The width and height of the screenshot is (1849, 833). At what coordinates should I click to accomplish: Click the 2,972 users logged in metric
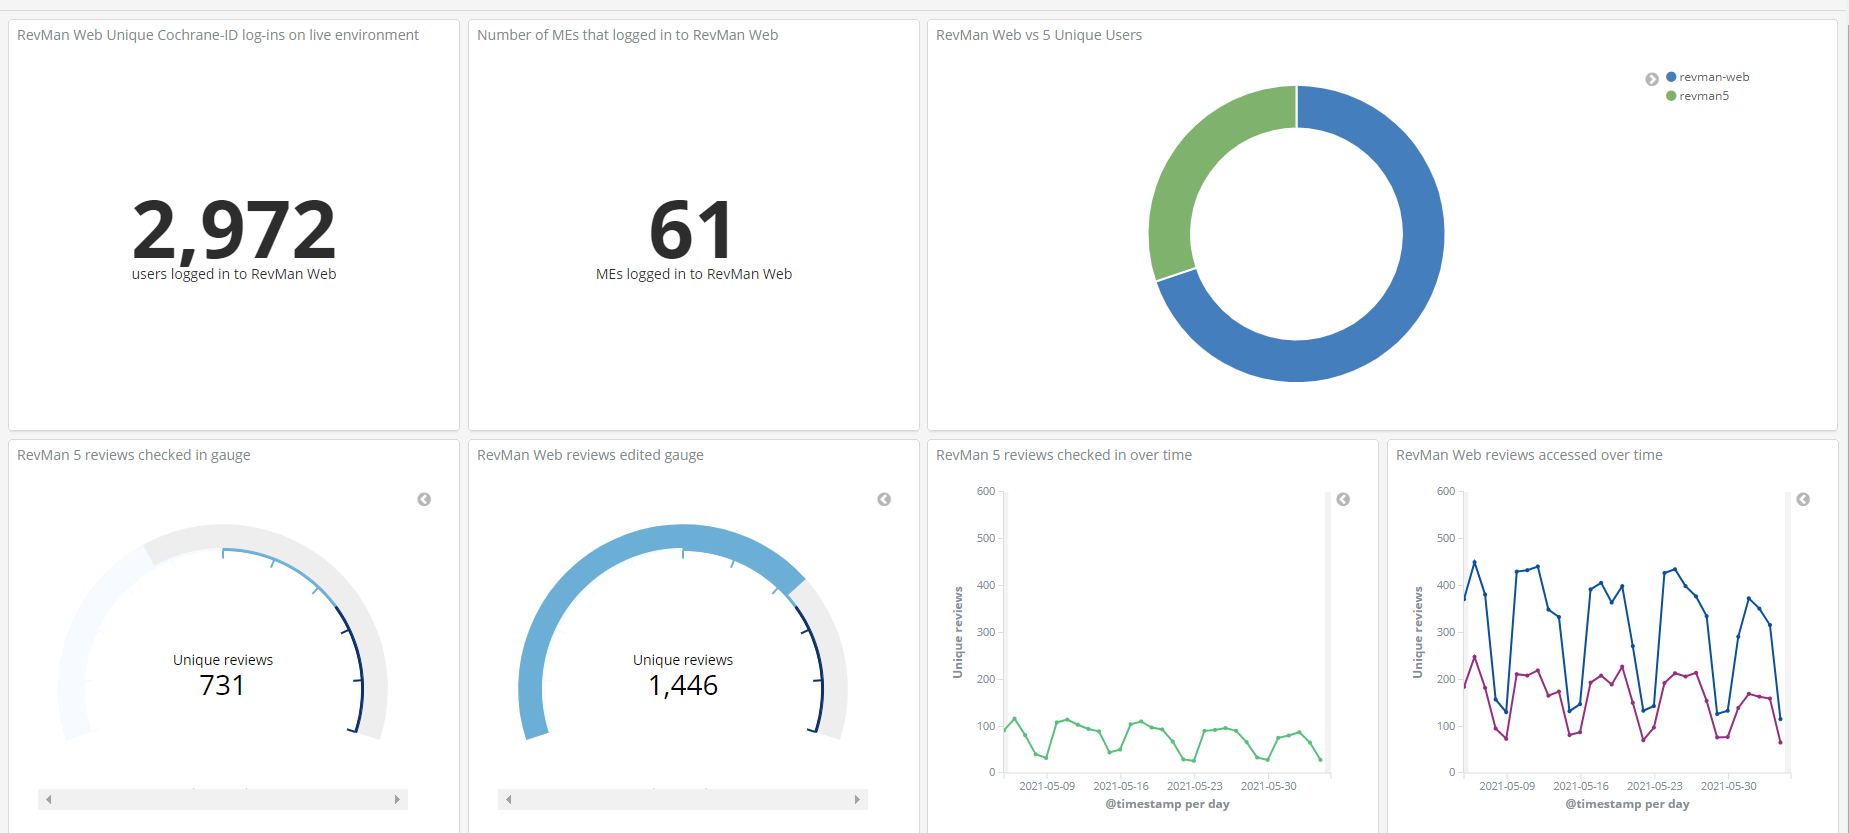point(234,230)
